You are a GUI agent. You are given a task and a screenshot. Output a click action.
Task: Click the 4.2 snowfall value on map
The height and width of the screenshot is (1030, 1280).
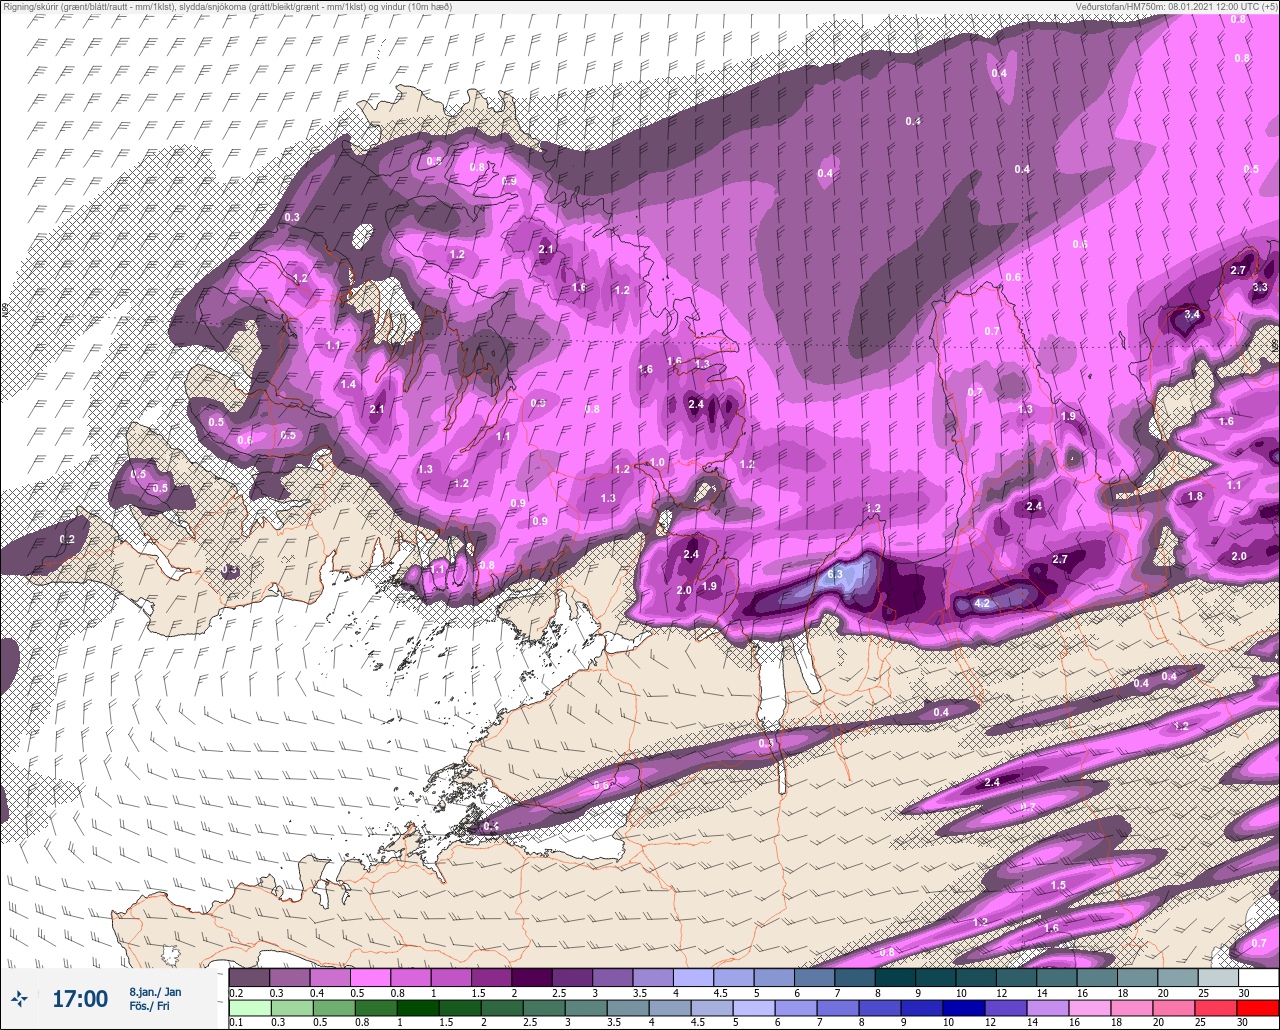click(x=982, y=603)
